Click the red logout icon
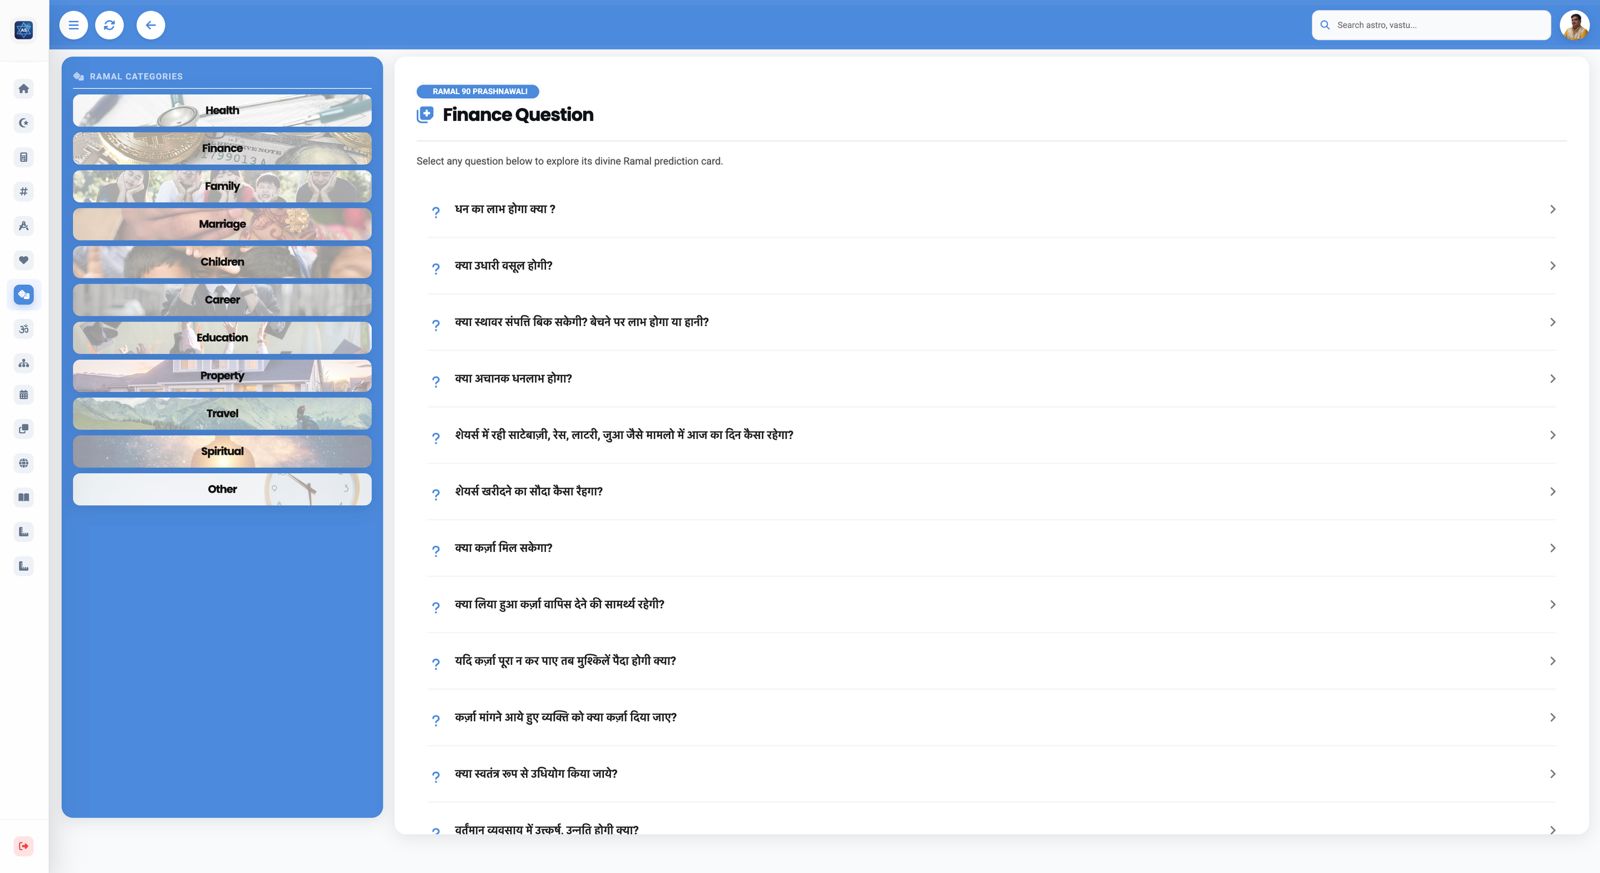Viewport: 1600px width, 873px height. 24,846
